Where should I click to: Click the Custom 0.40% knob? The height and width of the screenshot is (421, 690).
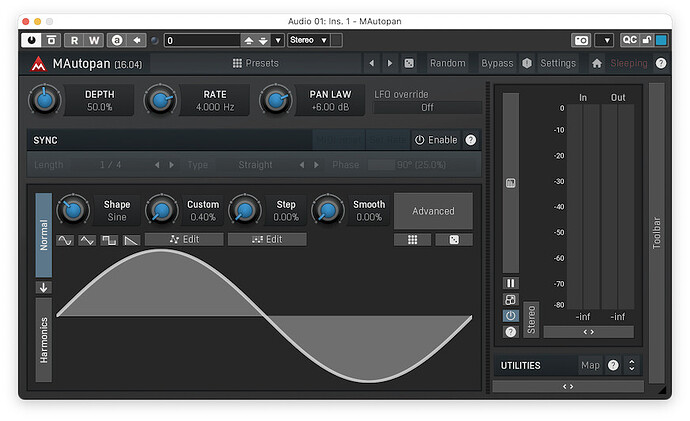pyautogui.click(x=161, y=210)
